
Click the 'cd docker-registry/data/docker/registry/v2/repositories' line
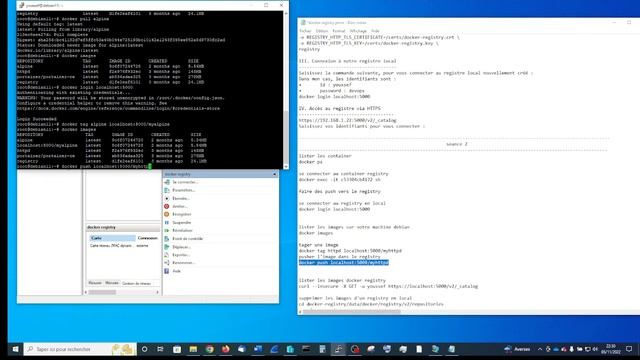point(371,304)
